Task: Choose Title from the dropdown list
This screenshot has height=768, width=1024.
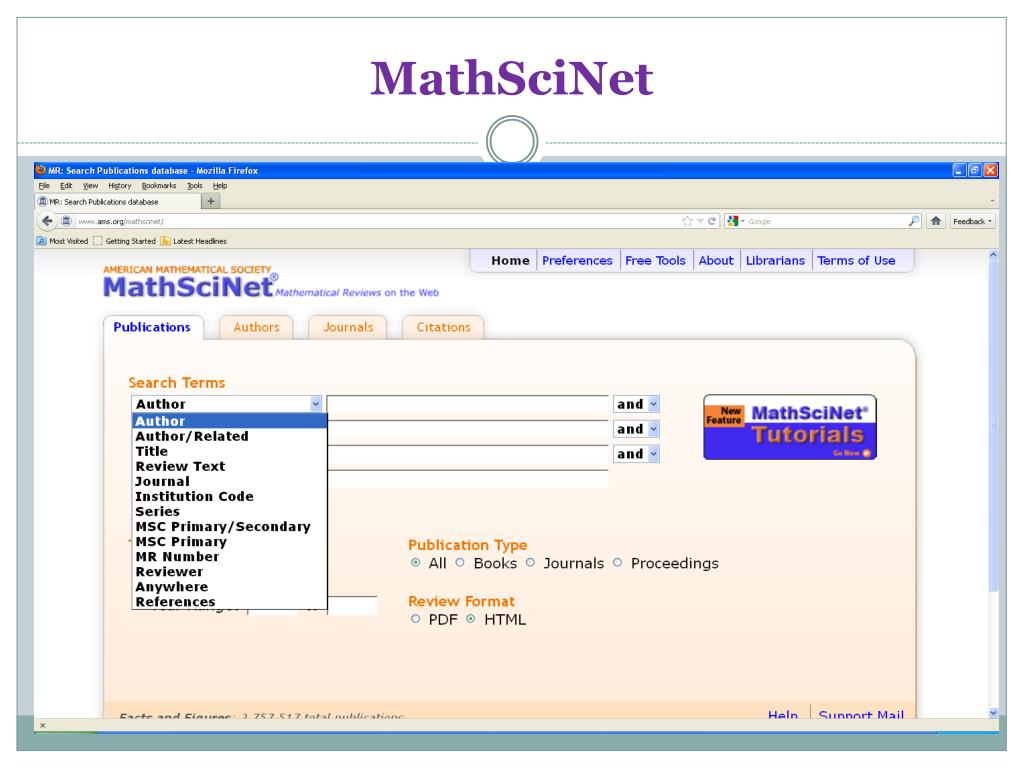Action: [229, 451]
